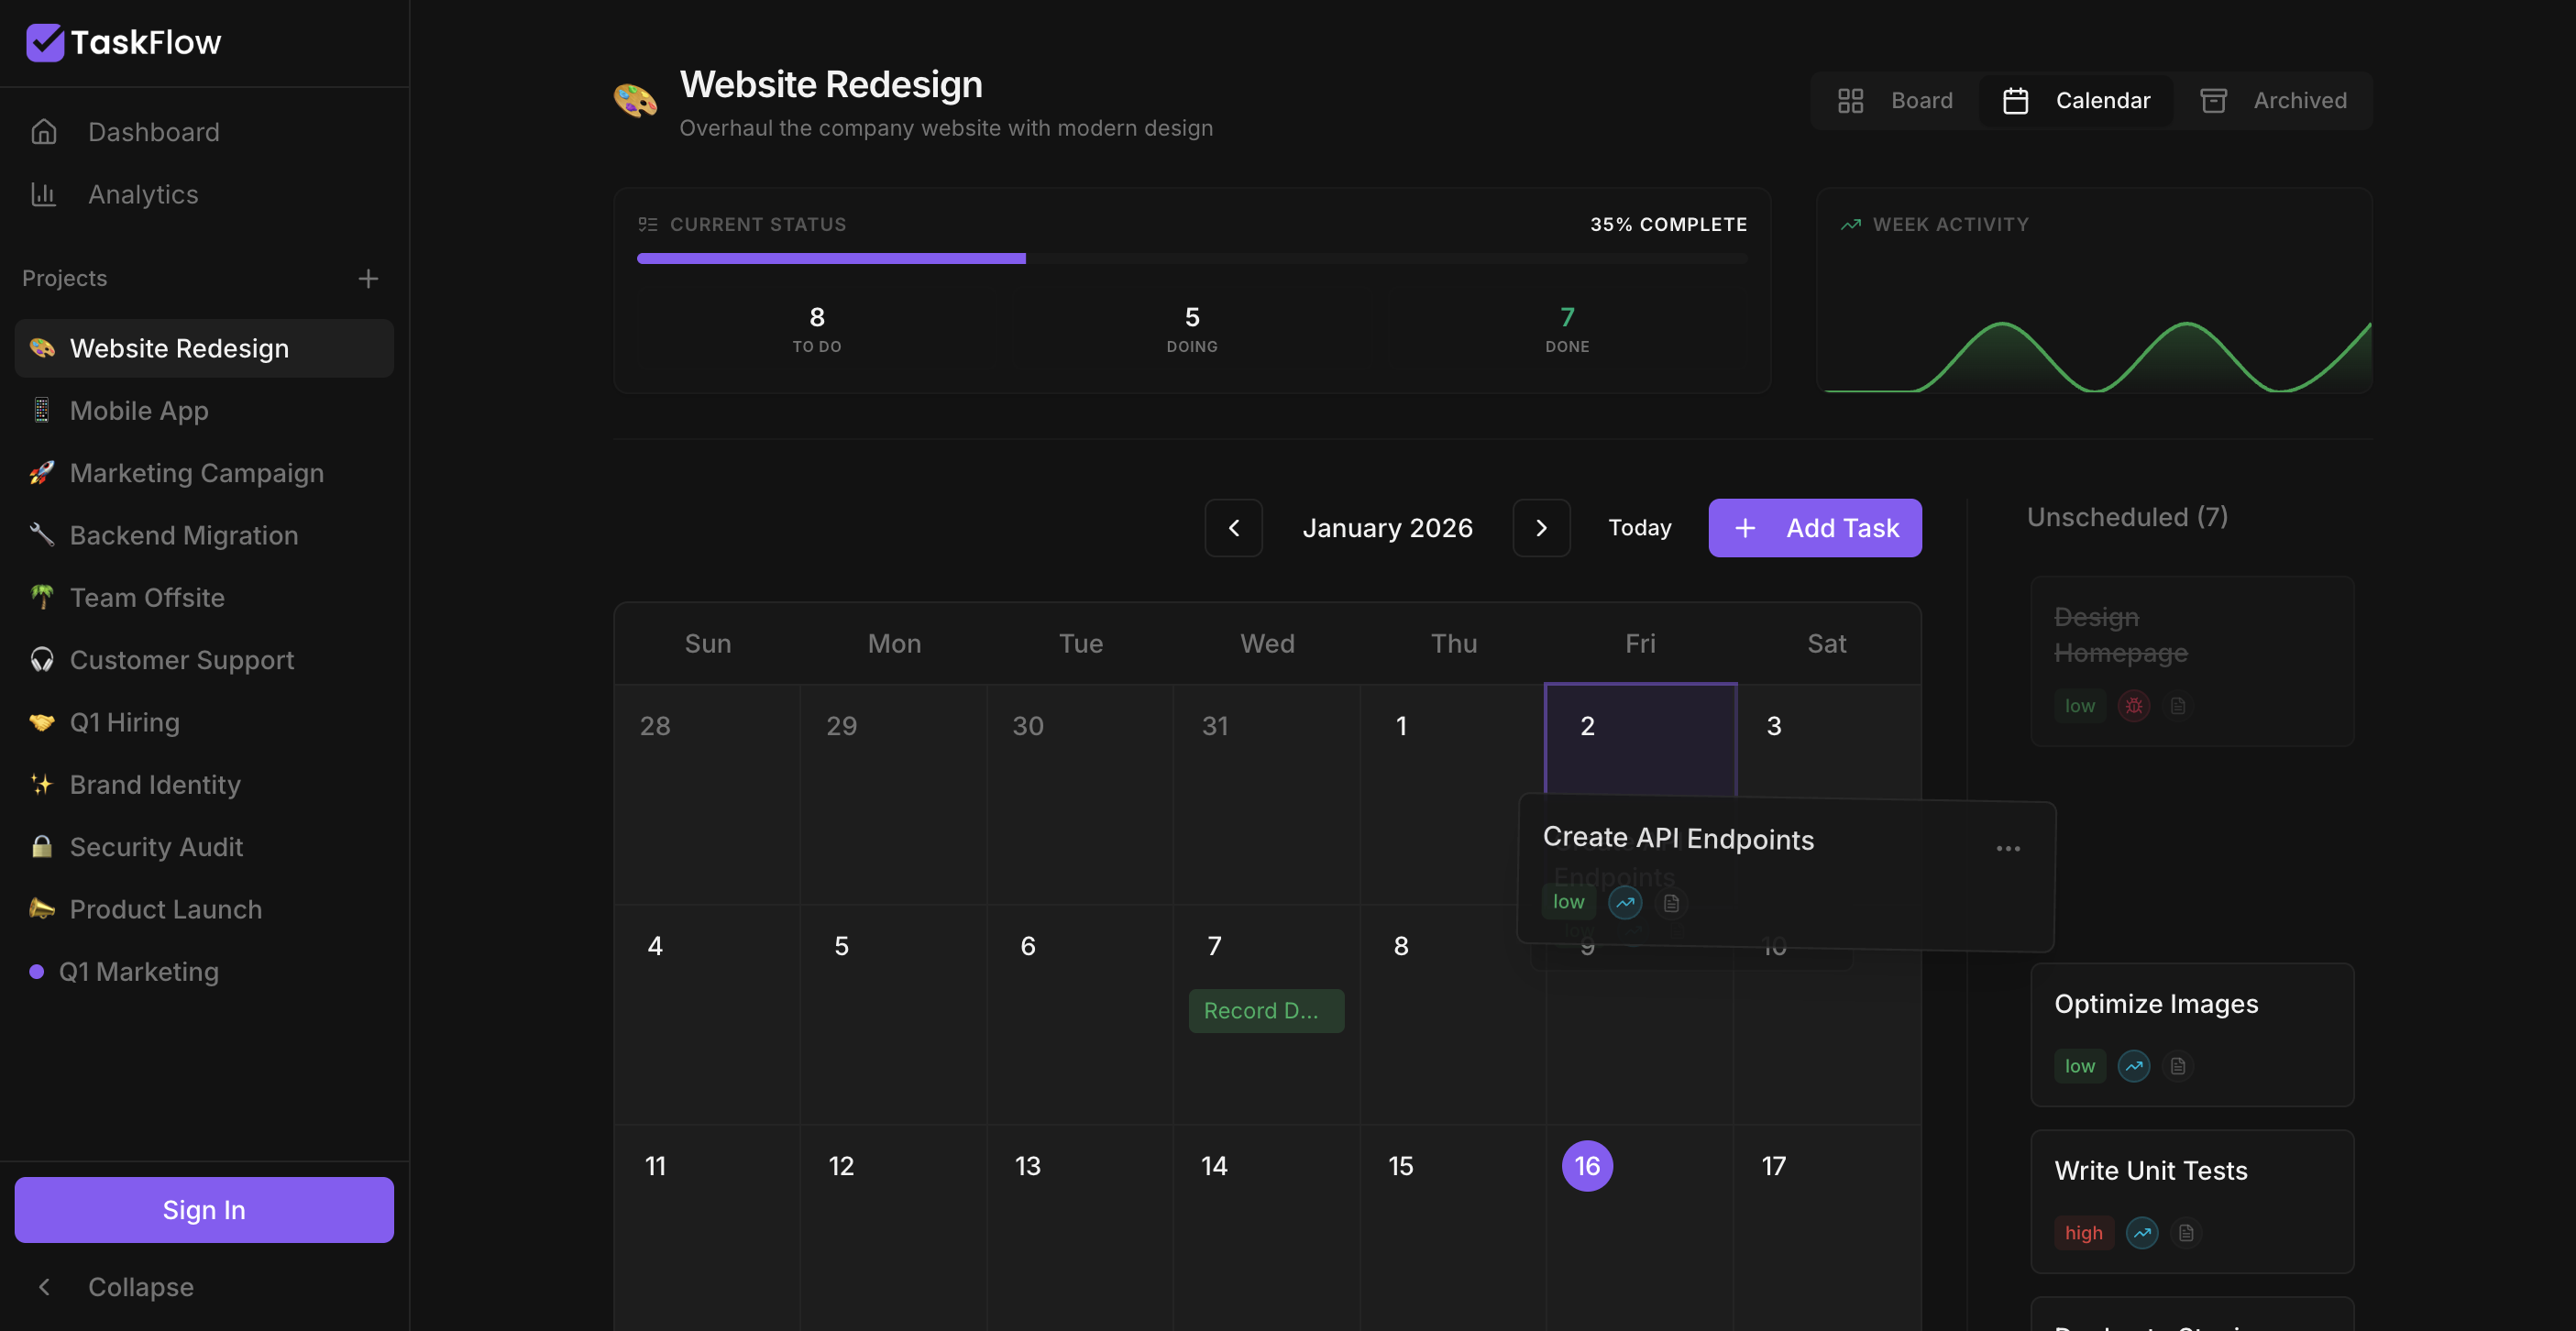Click the trend icon on Optimize Images card

pyautogui.click(x=2134, y=1066)
